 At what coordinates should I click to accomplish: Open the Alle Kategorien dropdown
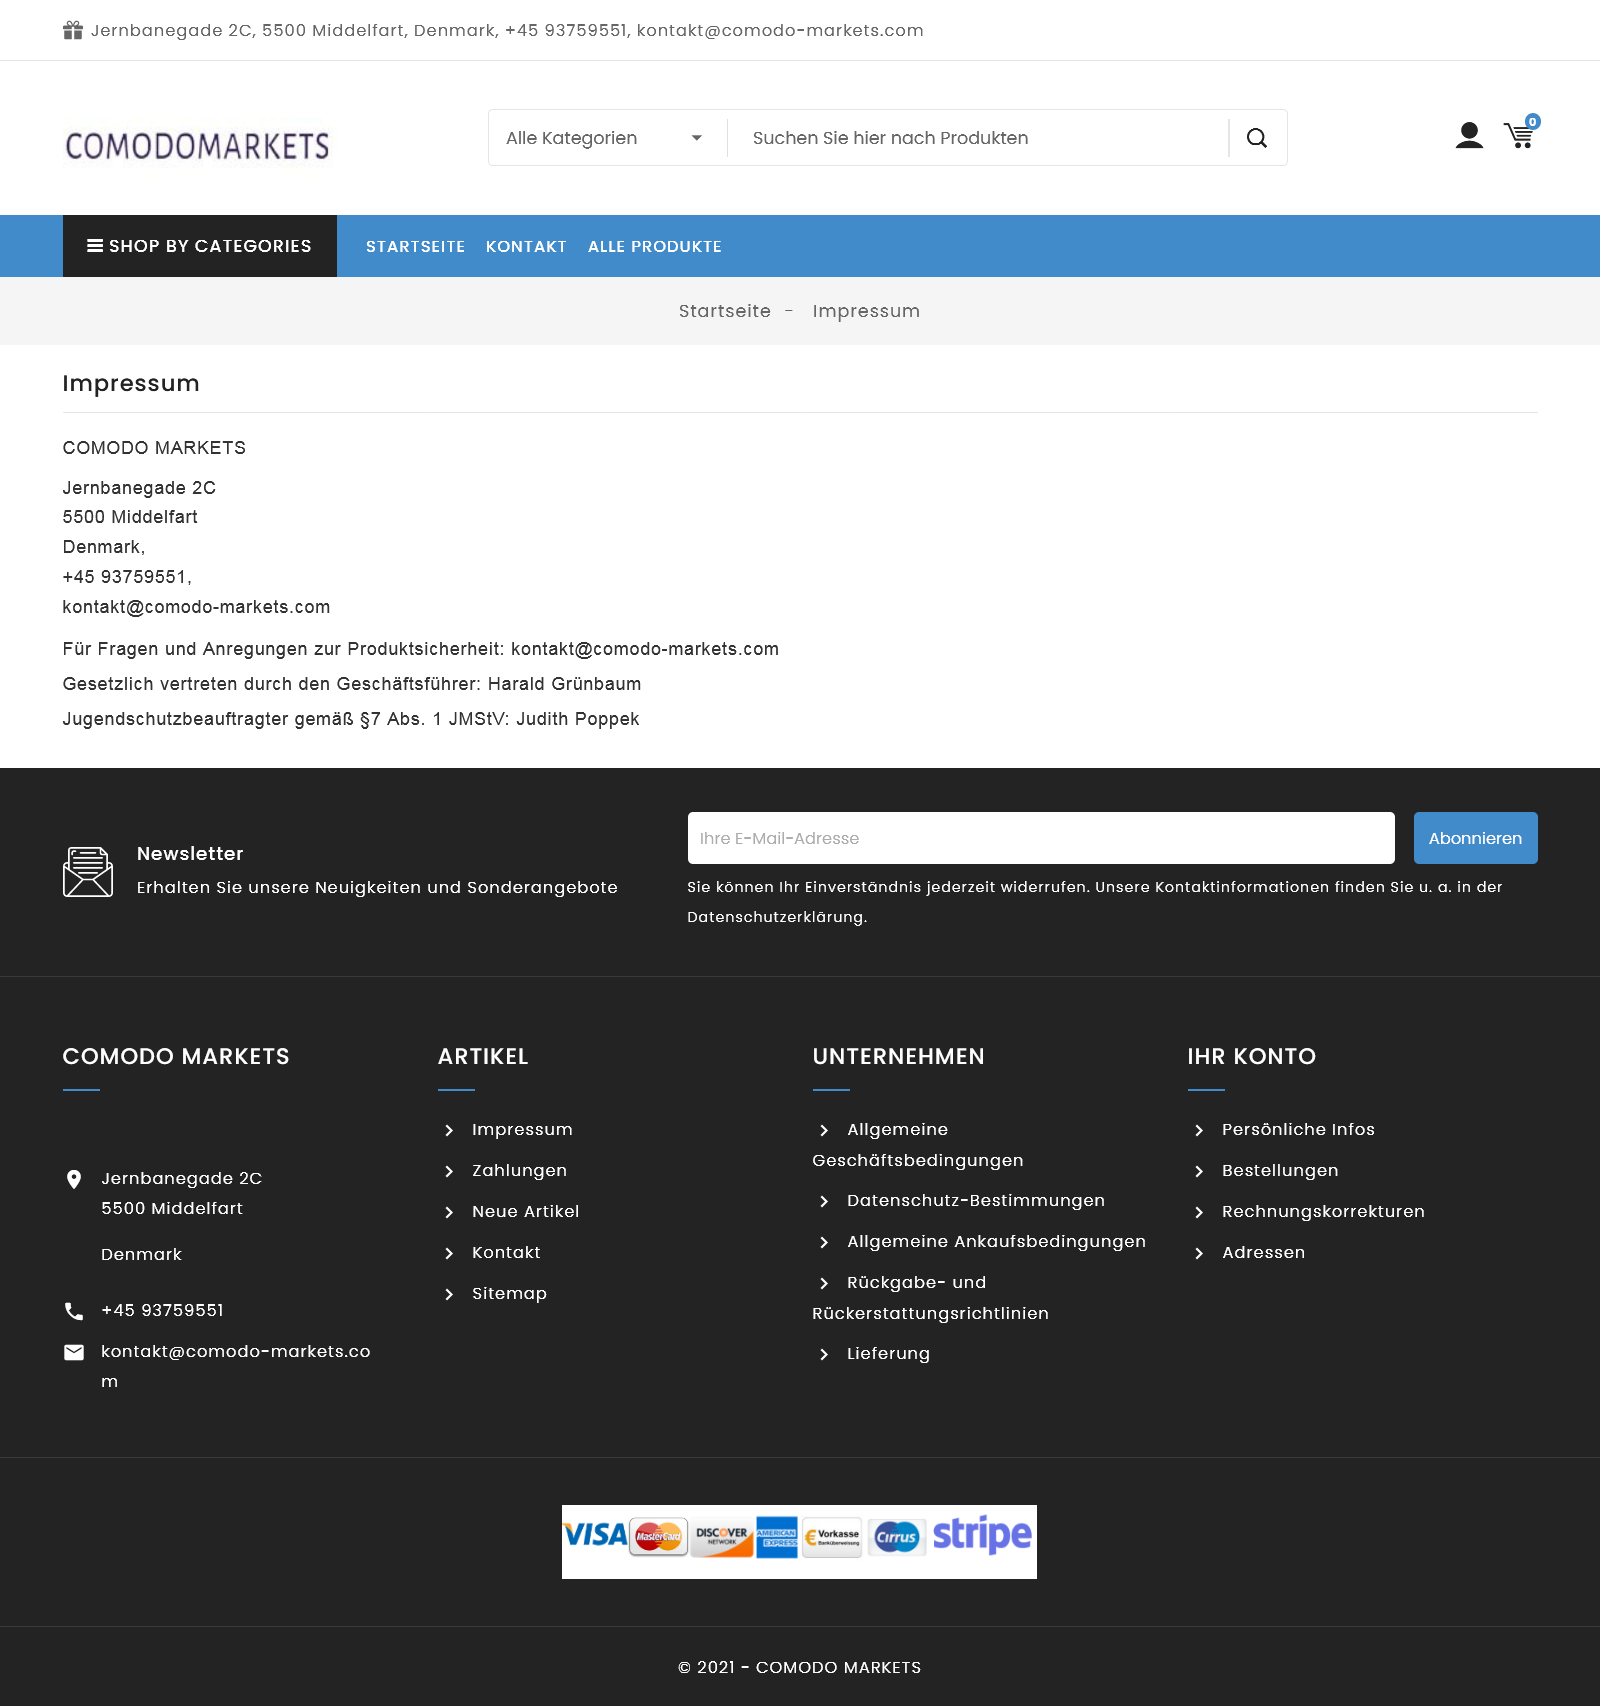pyautogui.click(x=607, y=138)
